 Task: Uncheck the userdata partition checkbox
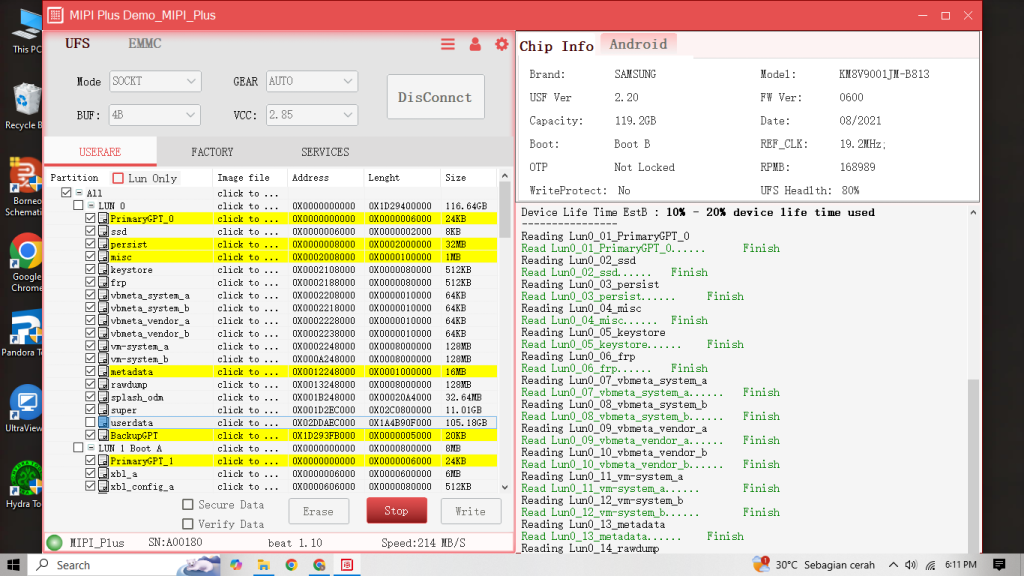point(88,422)
